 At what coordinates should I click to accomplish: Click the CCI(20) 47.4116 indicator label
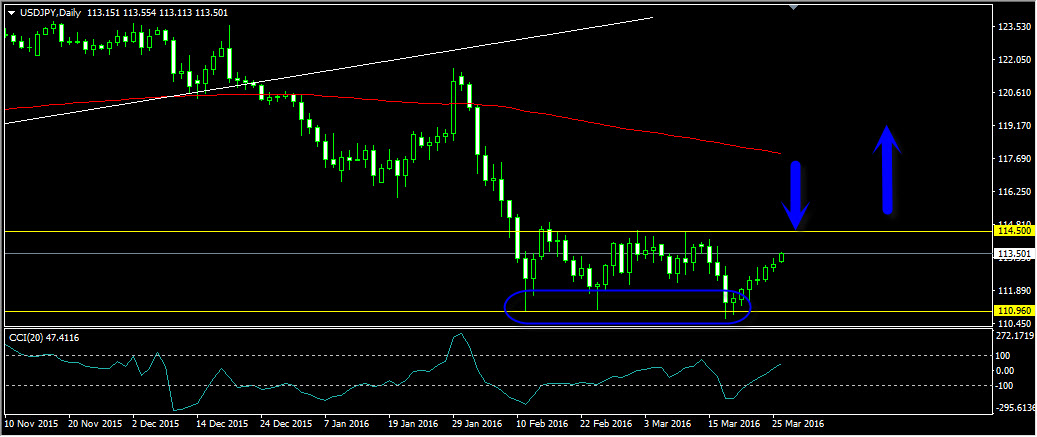(x=44, y=337)
